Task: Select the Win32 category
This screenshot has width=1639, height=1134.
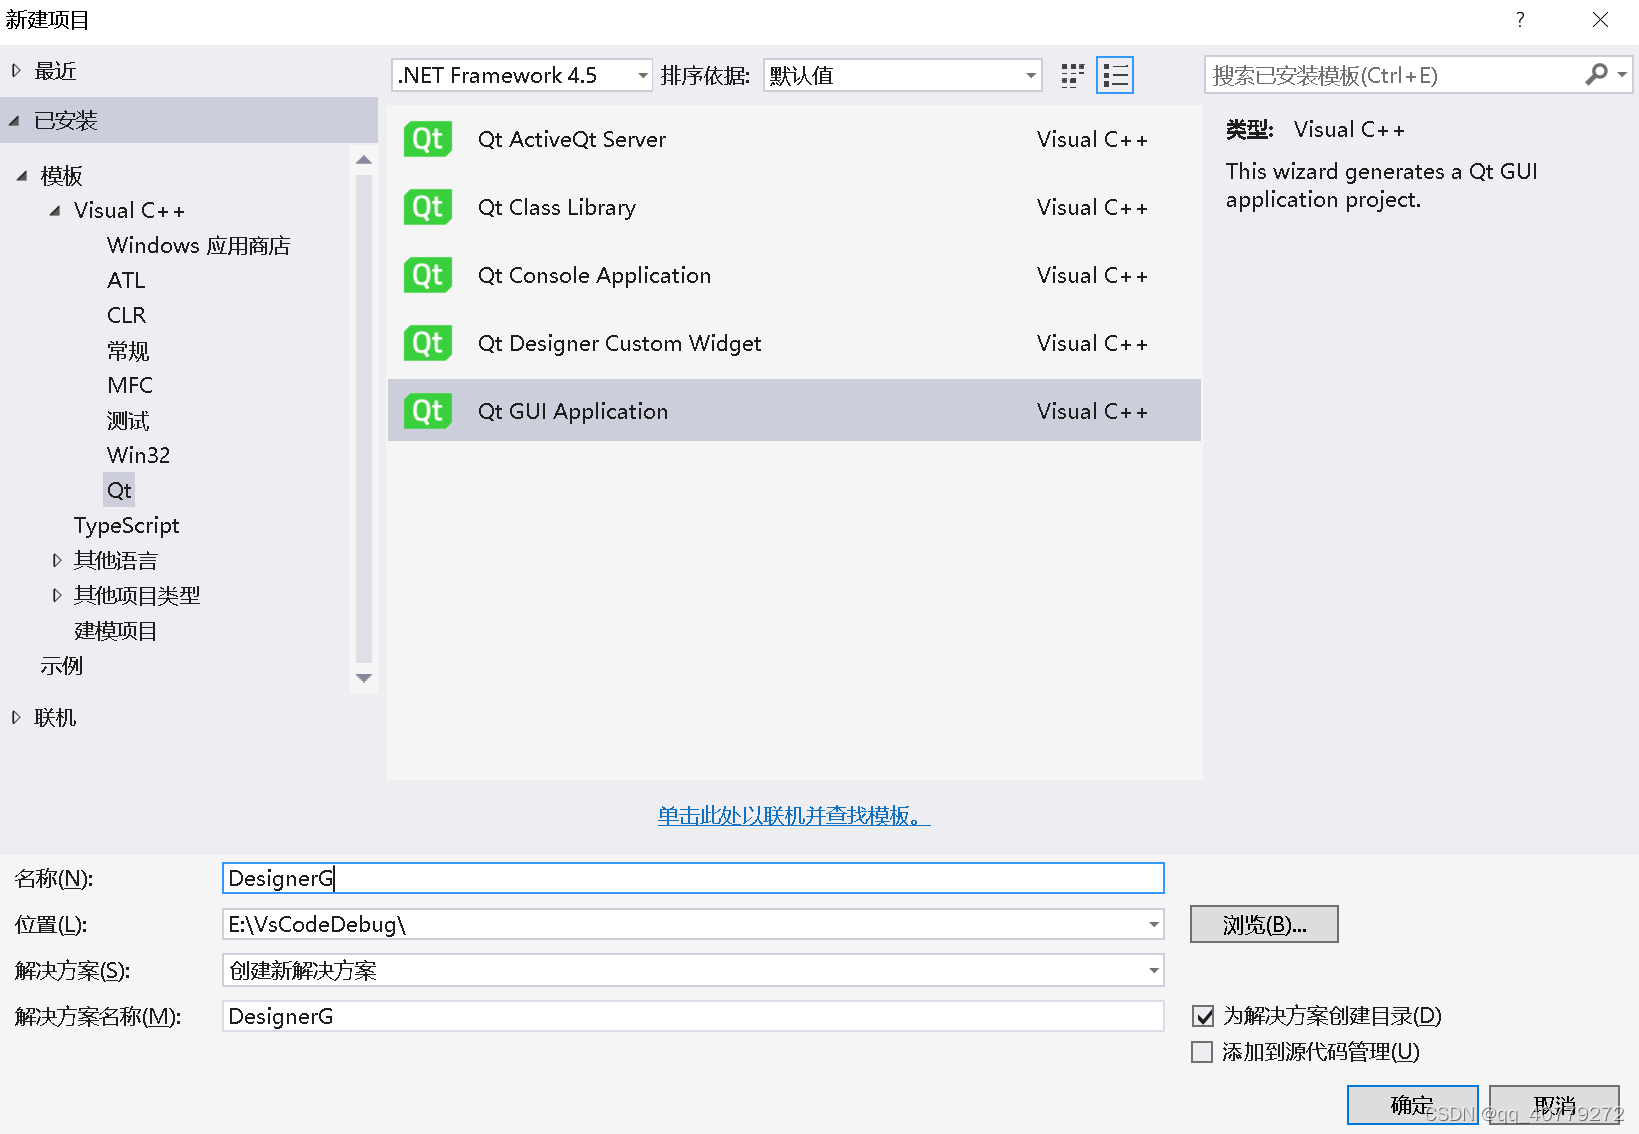Action: point(138,456)
